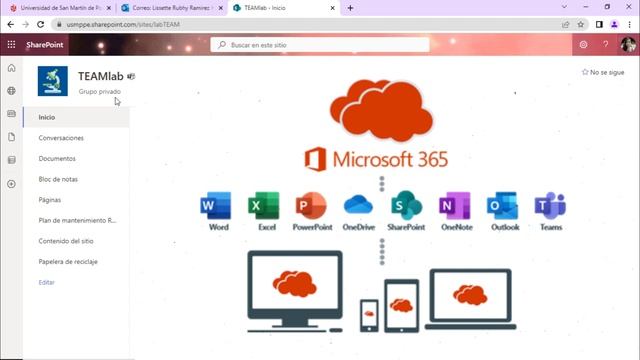Viewport: 640px width, 360px height.
Task: Open the My lists icon in the left rail
Action: pyautogui.click(x=11, y=160)
